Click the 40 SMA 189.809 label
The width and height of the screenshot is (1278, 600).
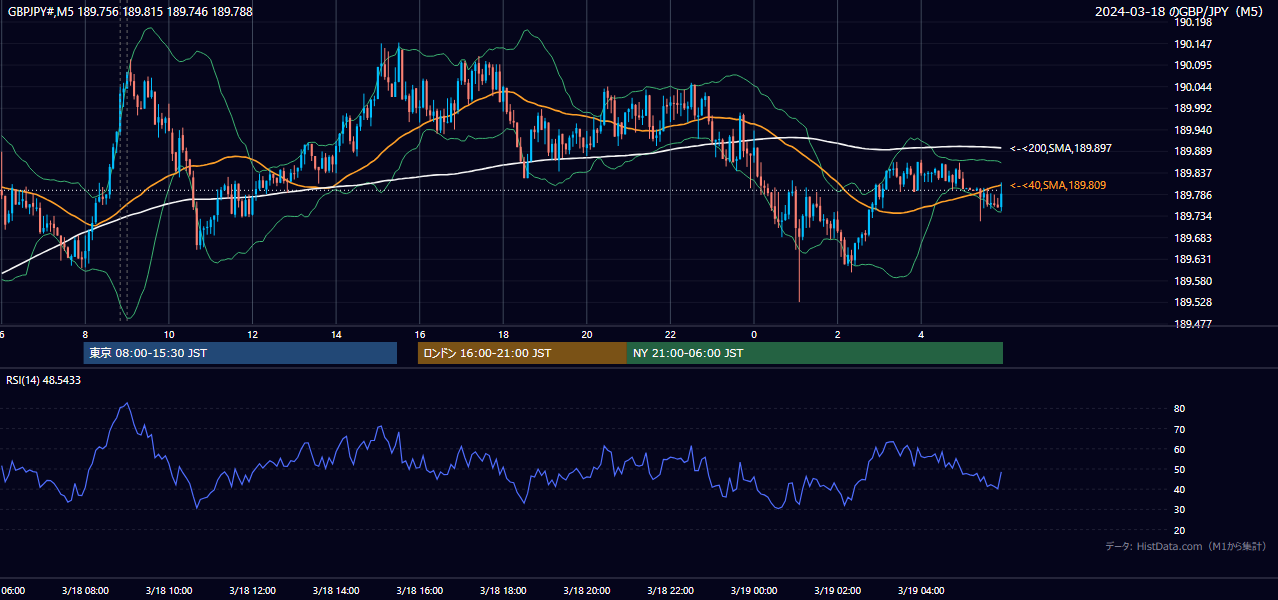click(x=1058, y=185)
